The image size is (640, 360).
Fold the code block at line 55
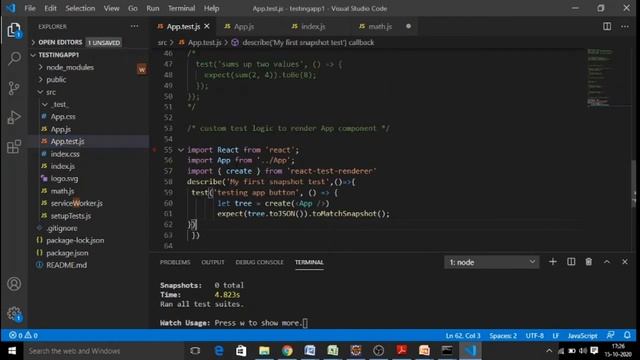click(x=181, y=150)
